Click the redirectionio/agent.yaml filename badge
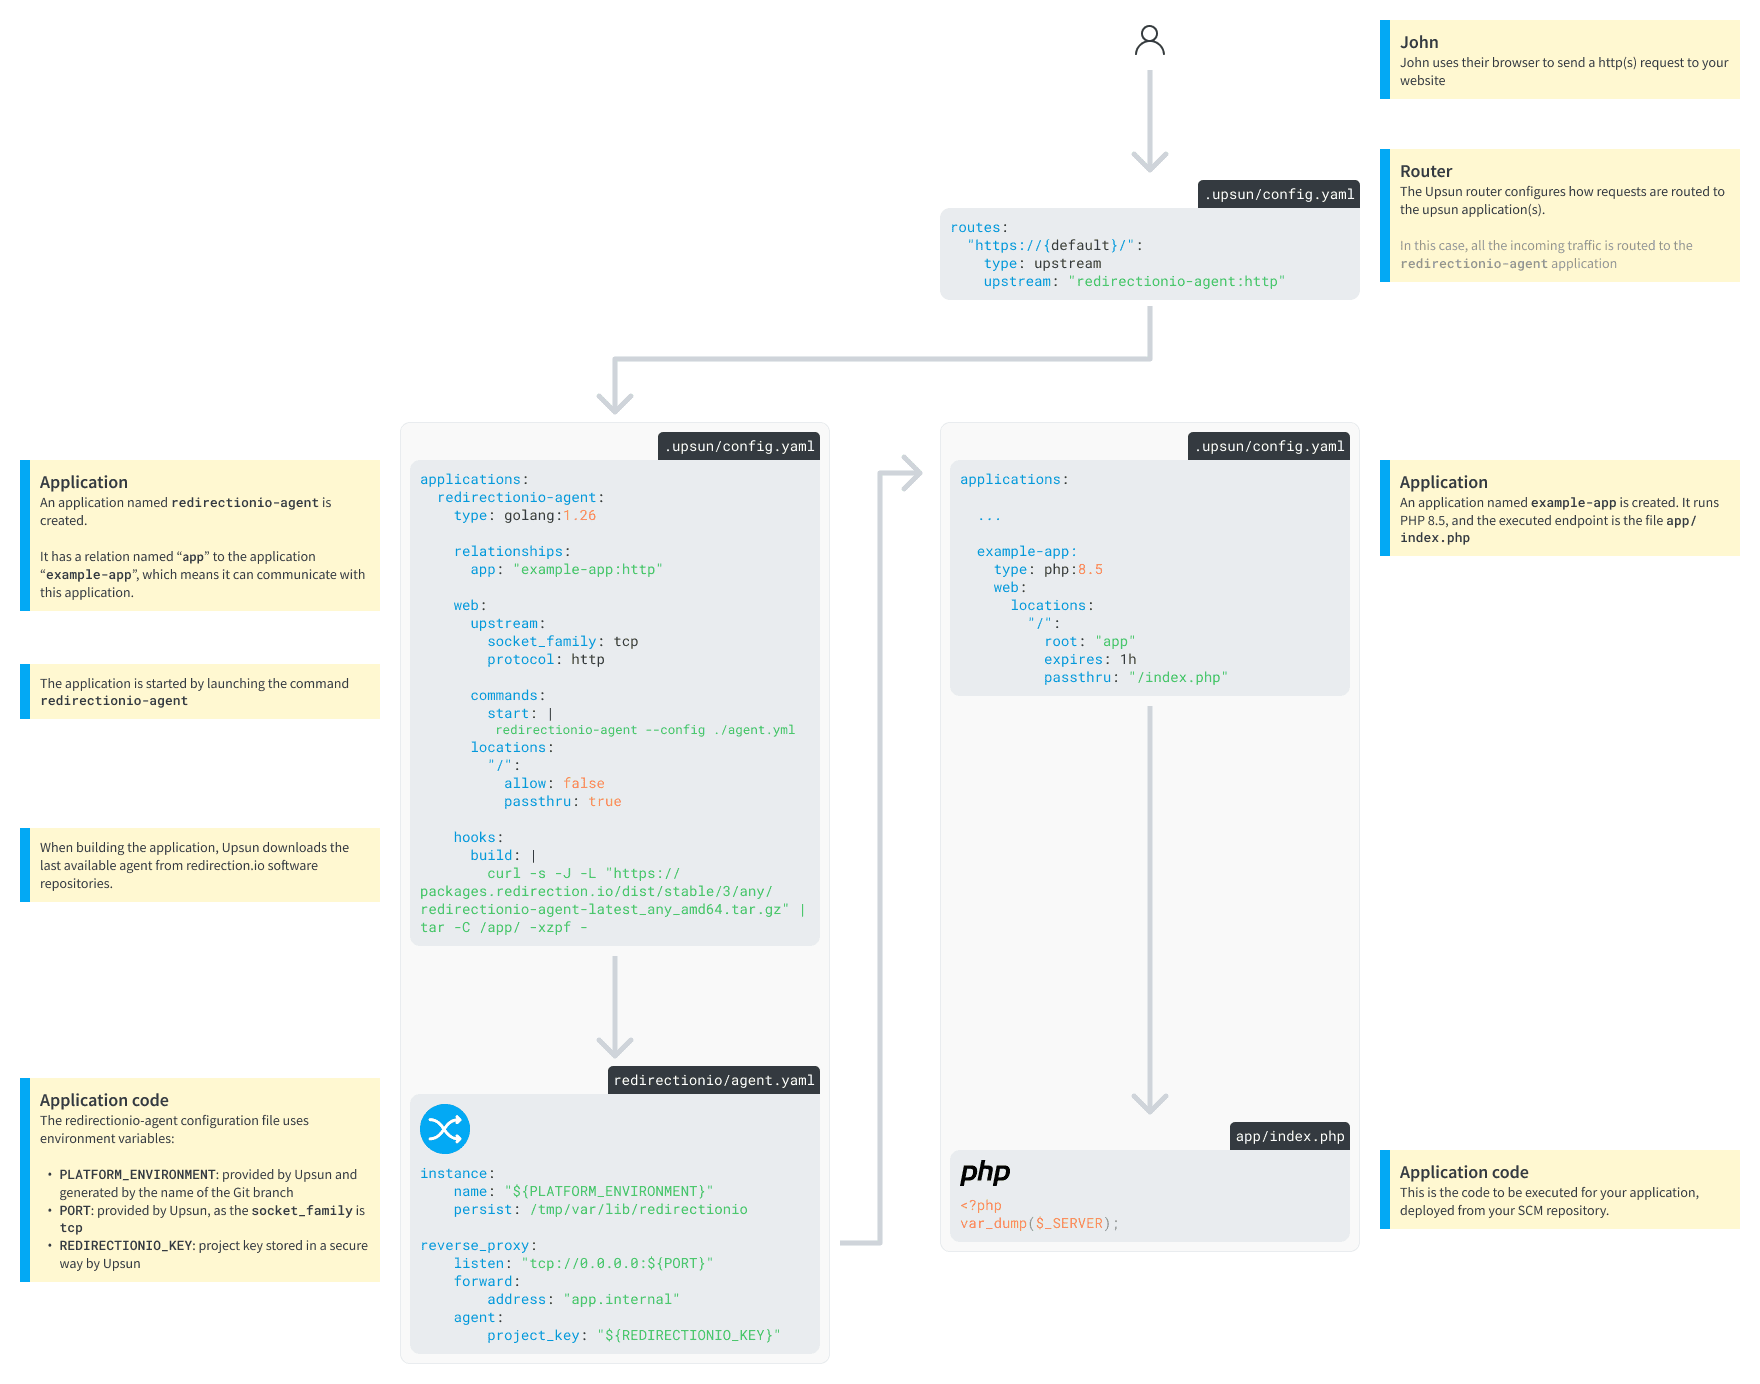This screenshot has height=1384, width=1760. click(x=712, y=1080)
